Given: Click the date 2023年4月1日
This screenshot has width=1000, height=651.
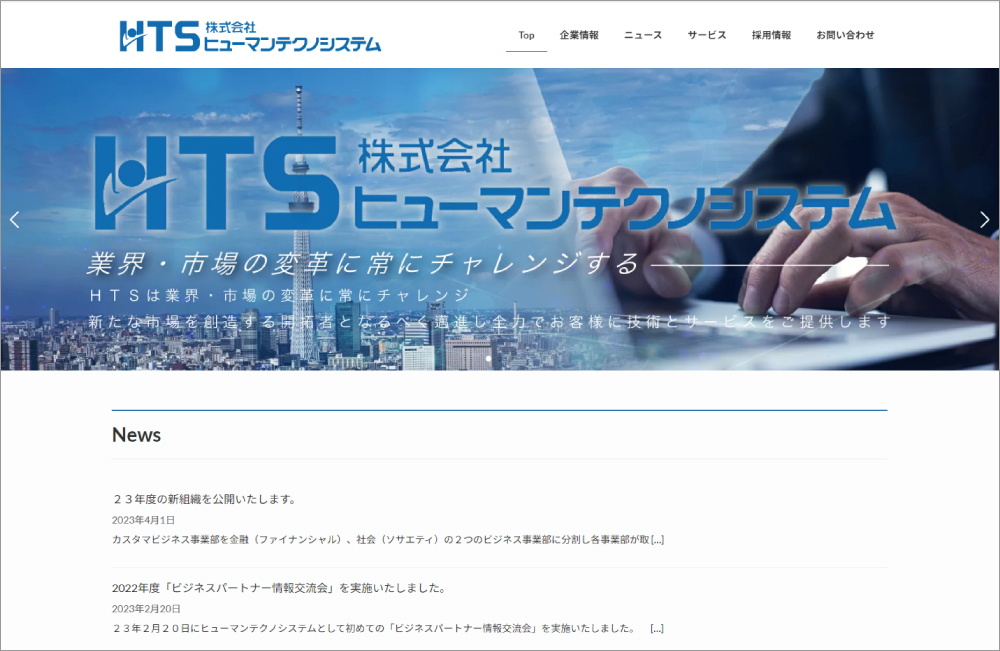Looking at the screenshot, I should [x=143, y=520].
